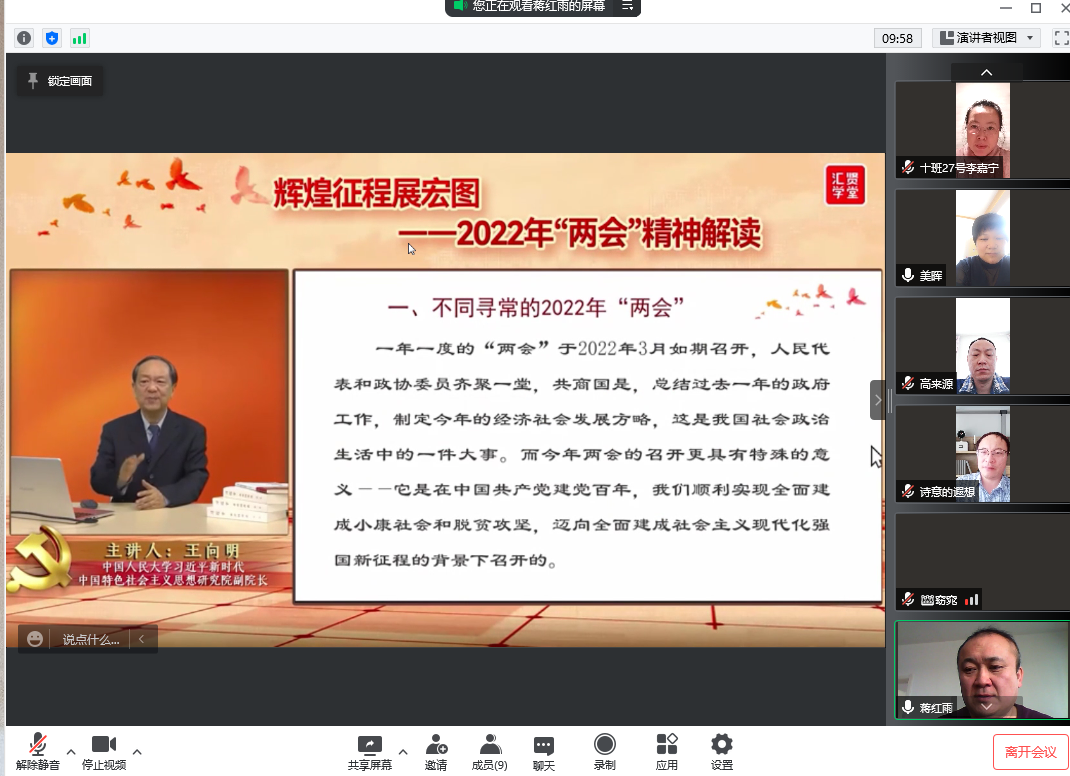Click the 离开会议 leave meeting button
1070x776 pixels.
tap(1030, 752)
